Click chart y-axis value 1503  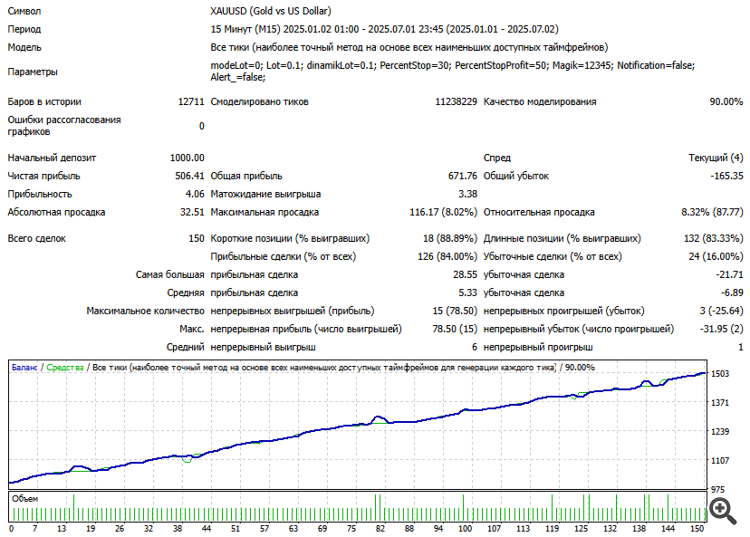tap(720, 374)
